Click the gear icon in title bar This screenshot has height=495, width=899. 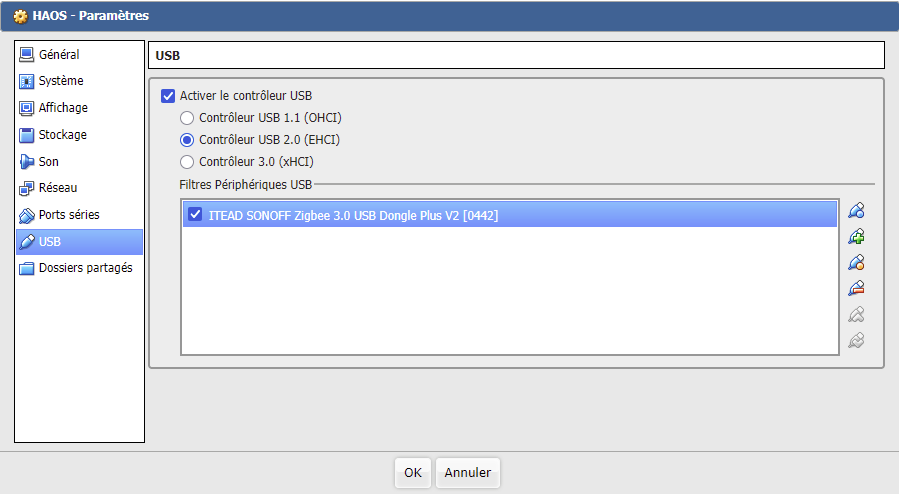[19, 16]
